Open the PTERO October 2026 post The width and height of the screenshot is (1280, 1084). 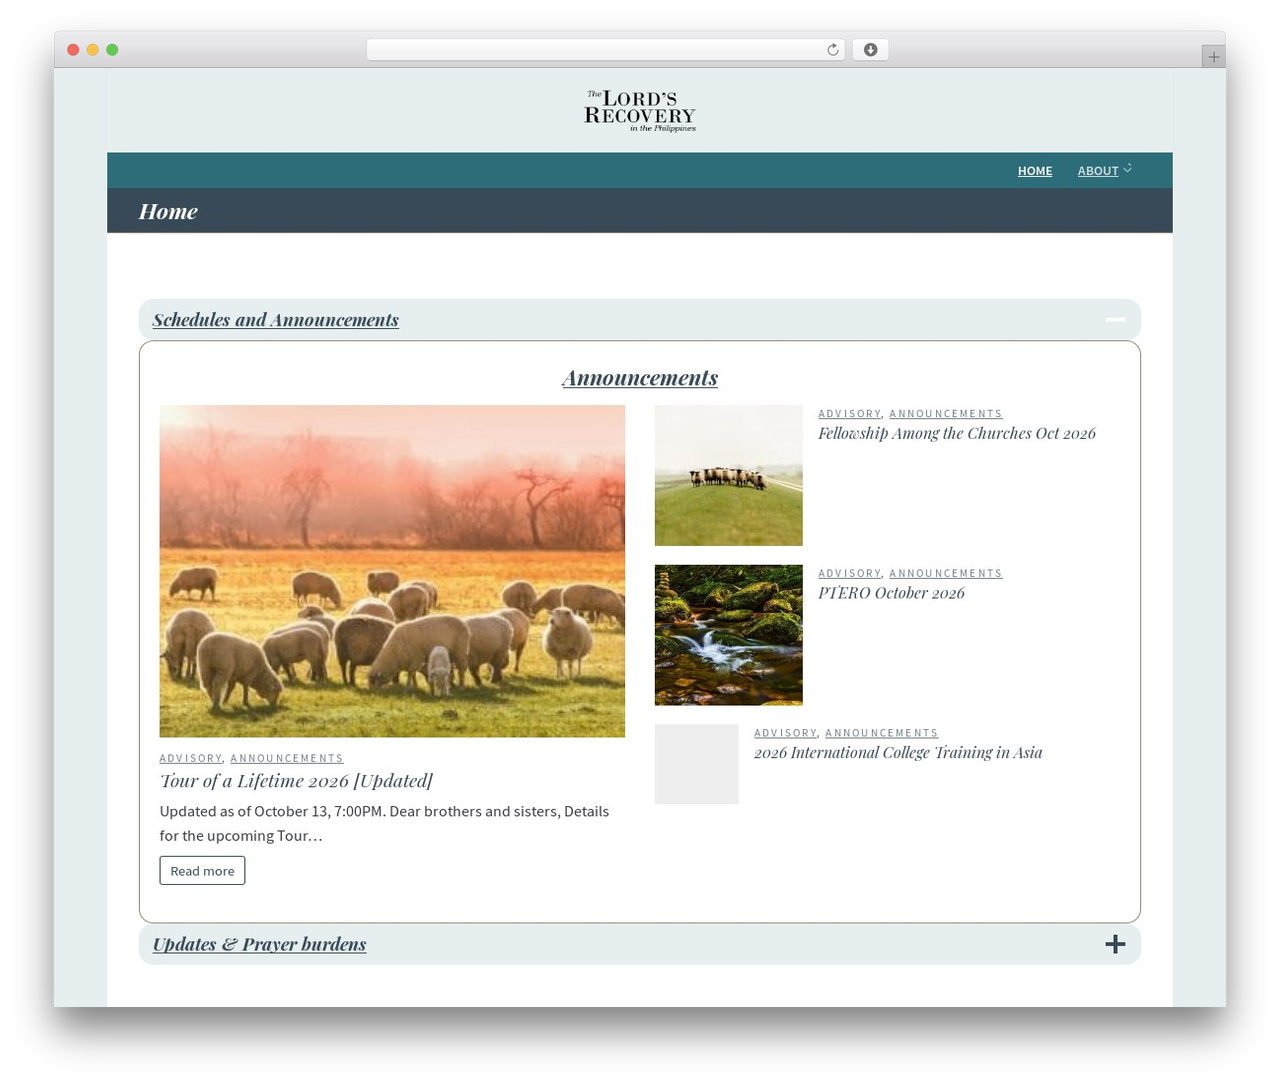pyautogui.click(x=891, y=593)
